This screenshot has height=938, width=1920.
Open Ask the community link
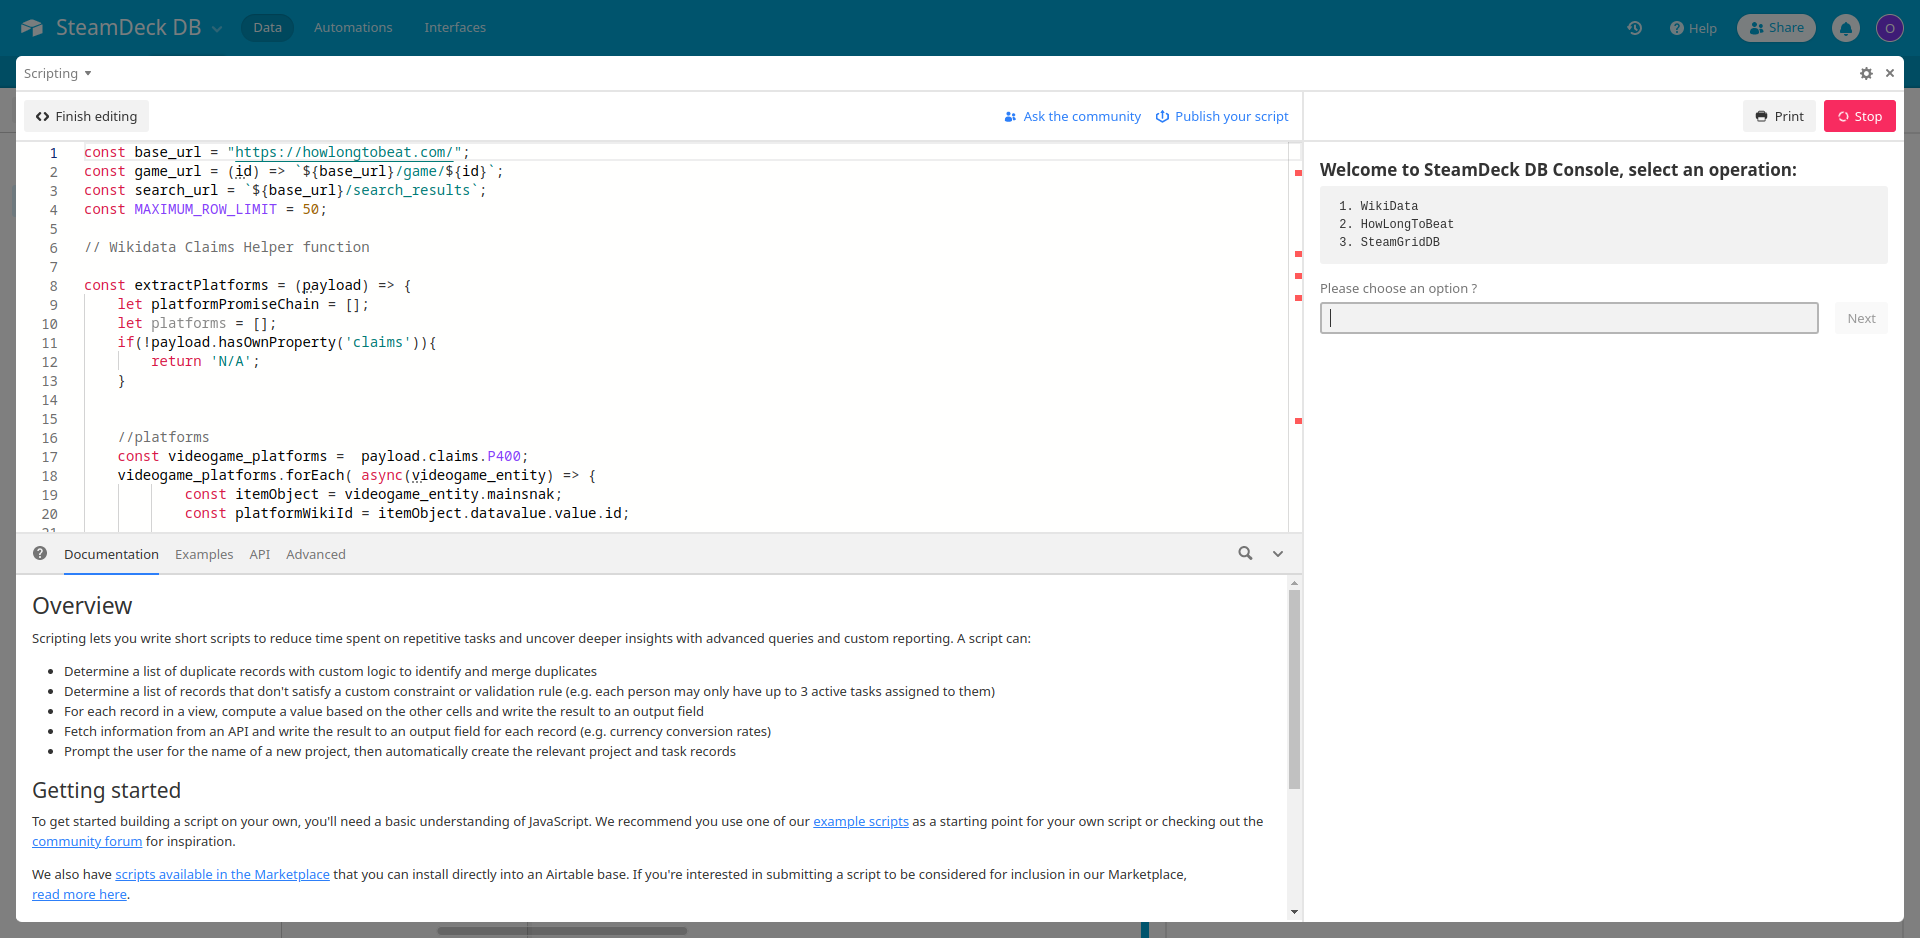(x=1073, y=116)
